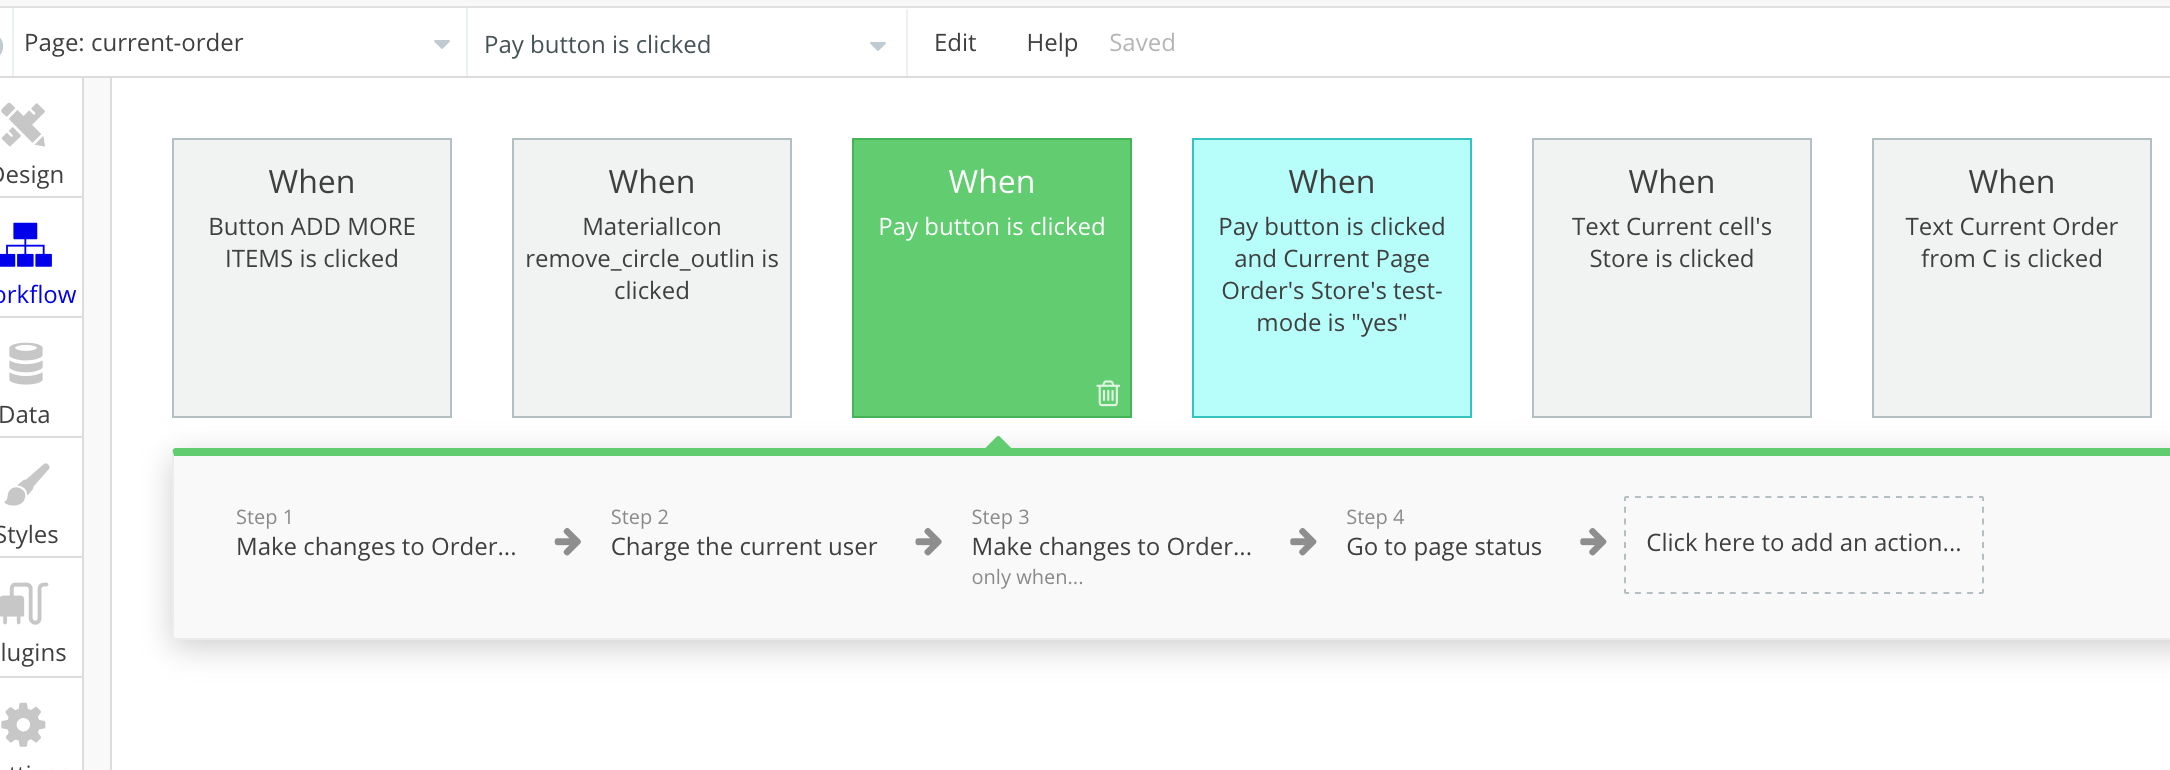Open the Design tab icon
The width and height of the screenshot is (2170, 770).
24,126
